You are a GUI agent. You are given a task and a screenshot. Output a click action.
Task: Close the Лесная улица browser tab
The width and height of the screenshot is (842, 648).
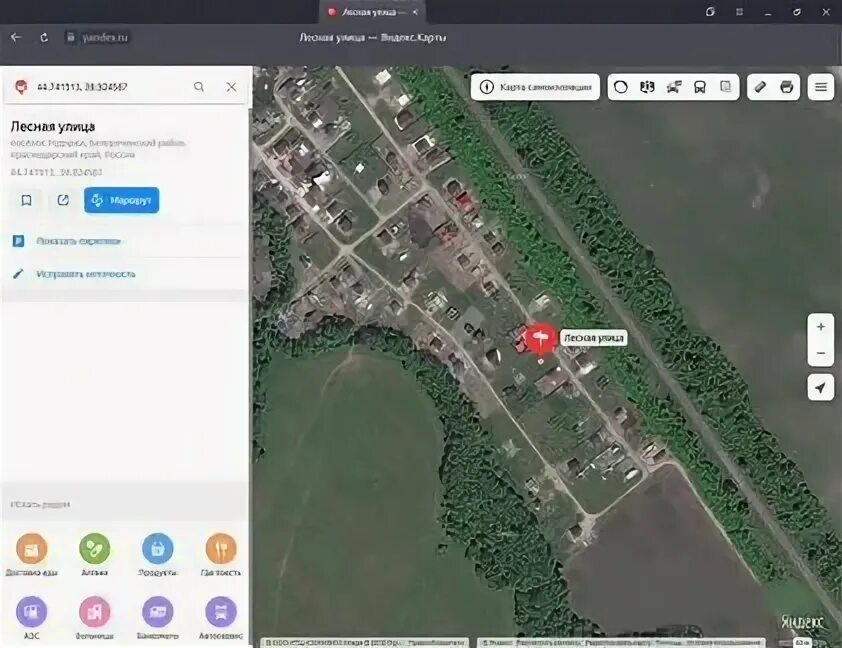point(415,12)
